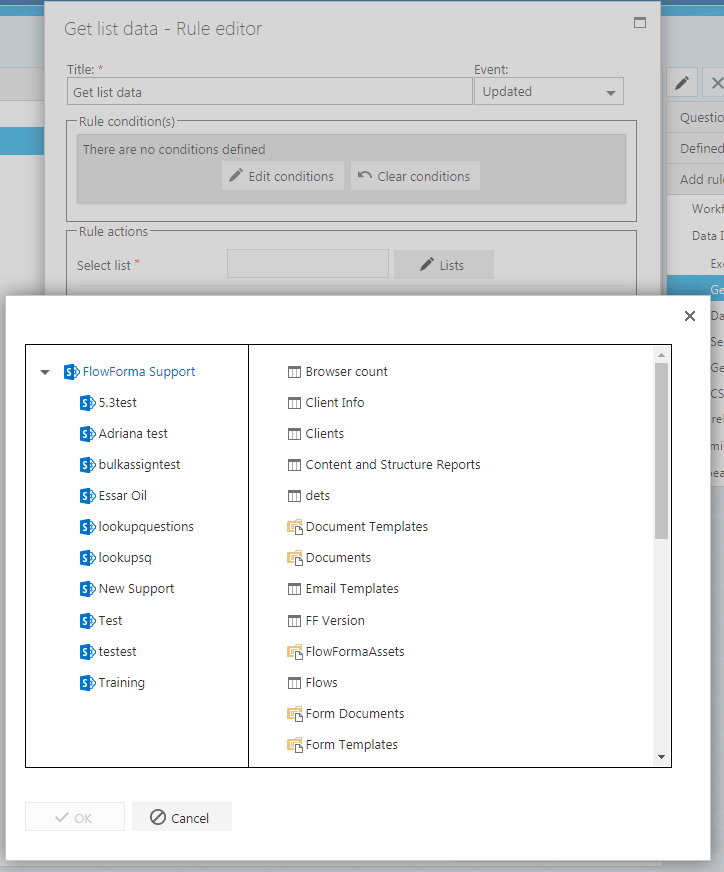Click the list pane vertical scrollbar thumb
724x872 pixels.
click(661, 451)
